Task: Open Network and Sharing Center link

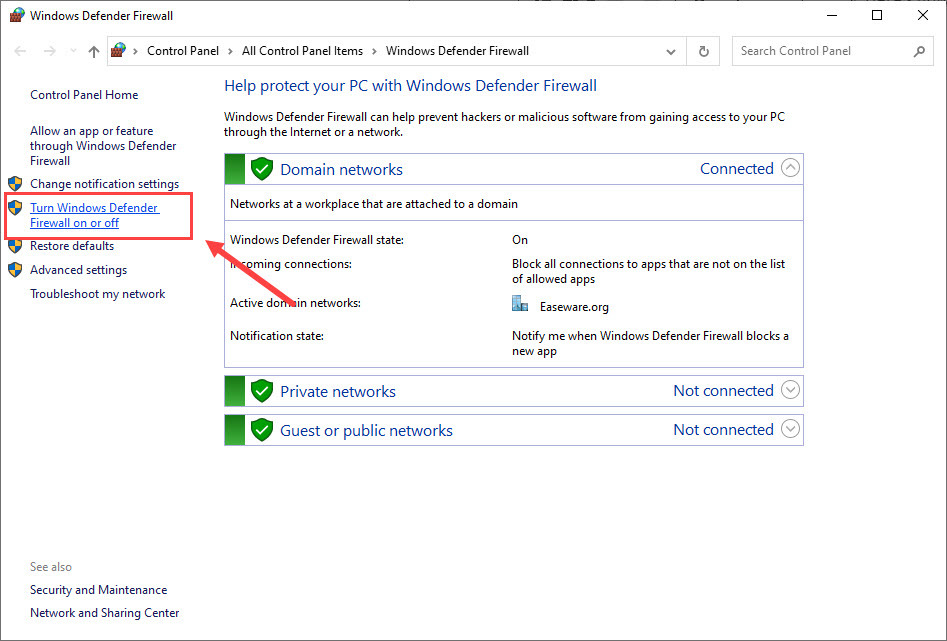Action: 104,613
